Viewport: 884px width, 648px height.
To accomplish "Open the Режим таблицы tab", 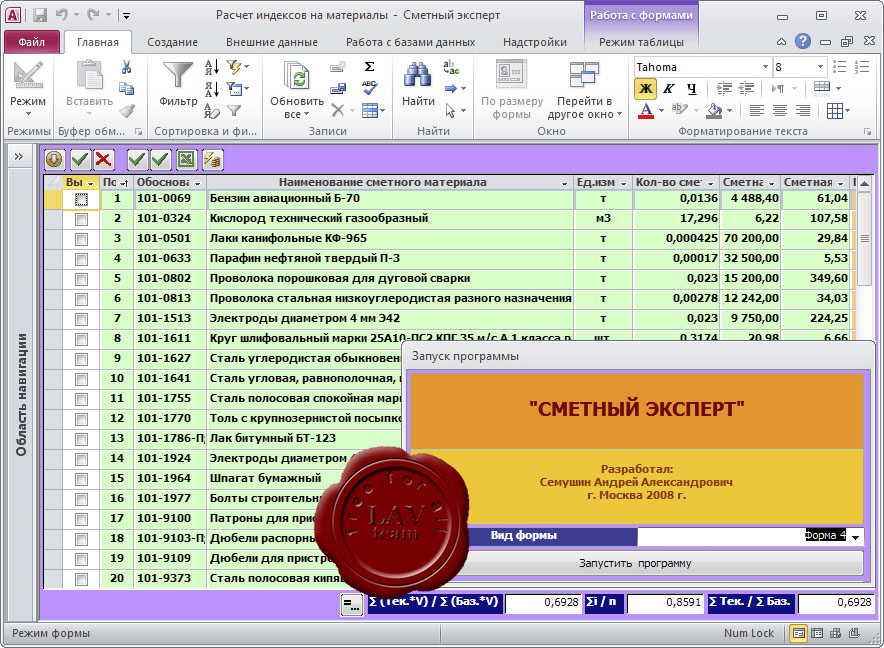I will pos(641,42).
